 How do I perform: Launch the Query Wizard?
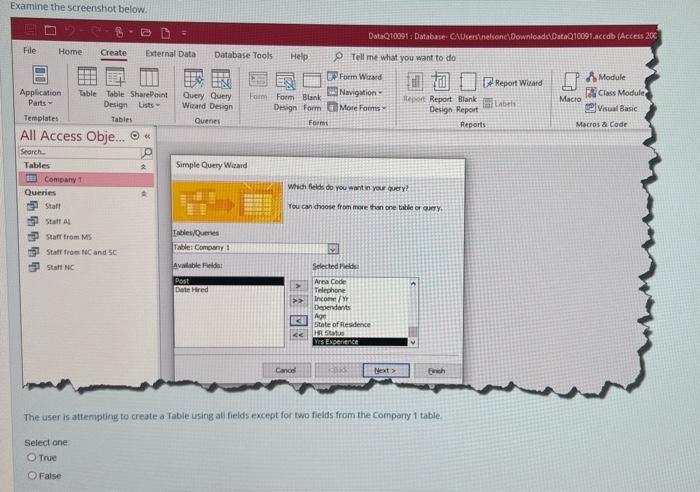pyautogui.click(x=193, y=89)
